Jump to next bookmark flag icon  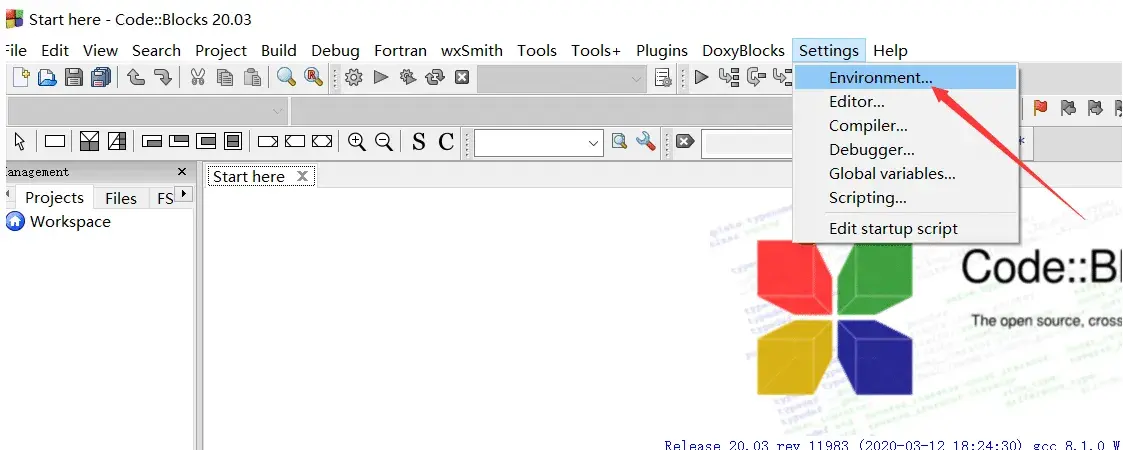coord(1095,108)
